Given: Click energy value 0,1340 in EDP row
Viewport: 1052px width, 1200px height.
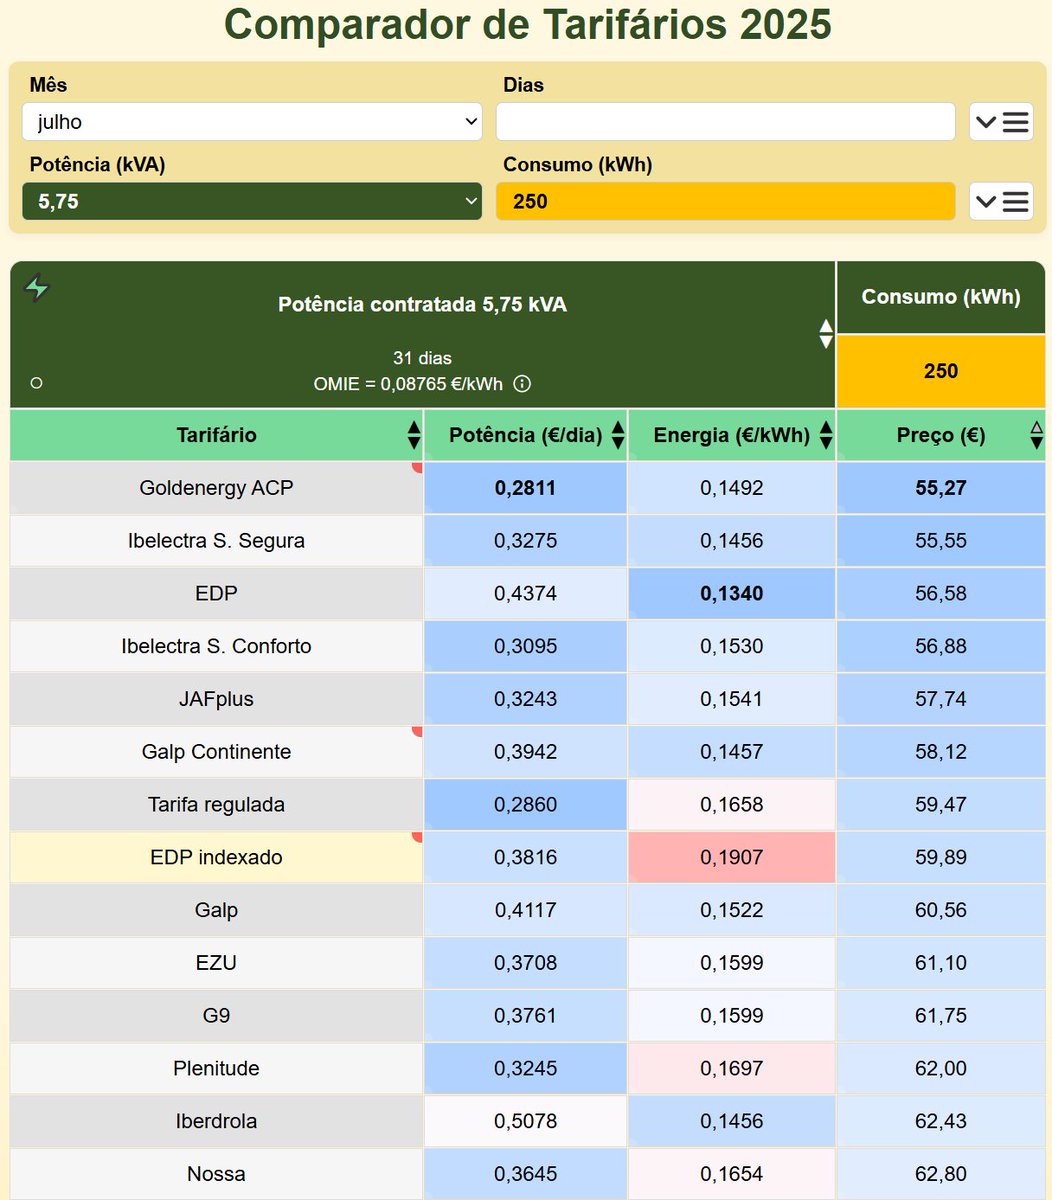Looking at the screenshot, I should point(732,593).
